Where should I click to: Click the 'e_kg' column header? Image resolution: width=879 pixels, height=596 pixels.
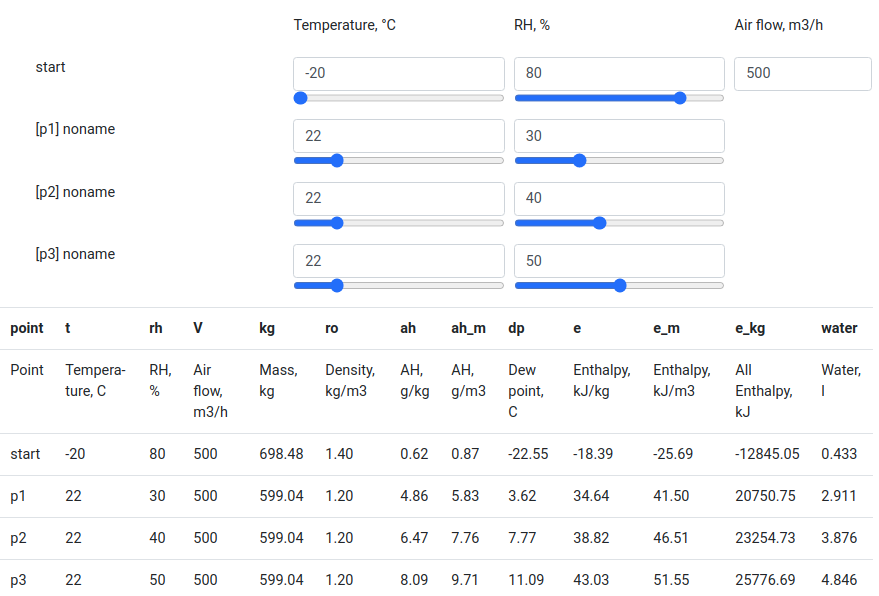750,328
